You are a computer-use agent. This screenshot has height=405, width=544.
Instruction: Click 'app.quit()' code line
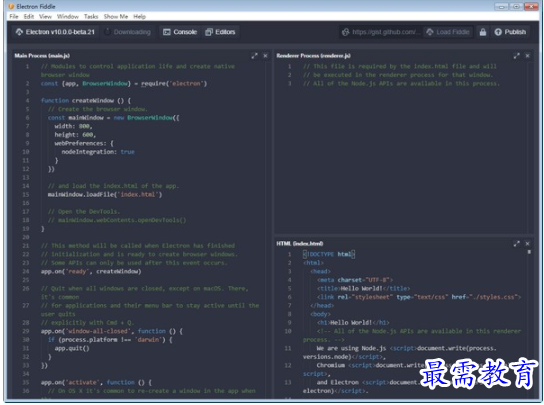coord(72,348)
